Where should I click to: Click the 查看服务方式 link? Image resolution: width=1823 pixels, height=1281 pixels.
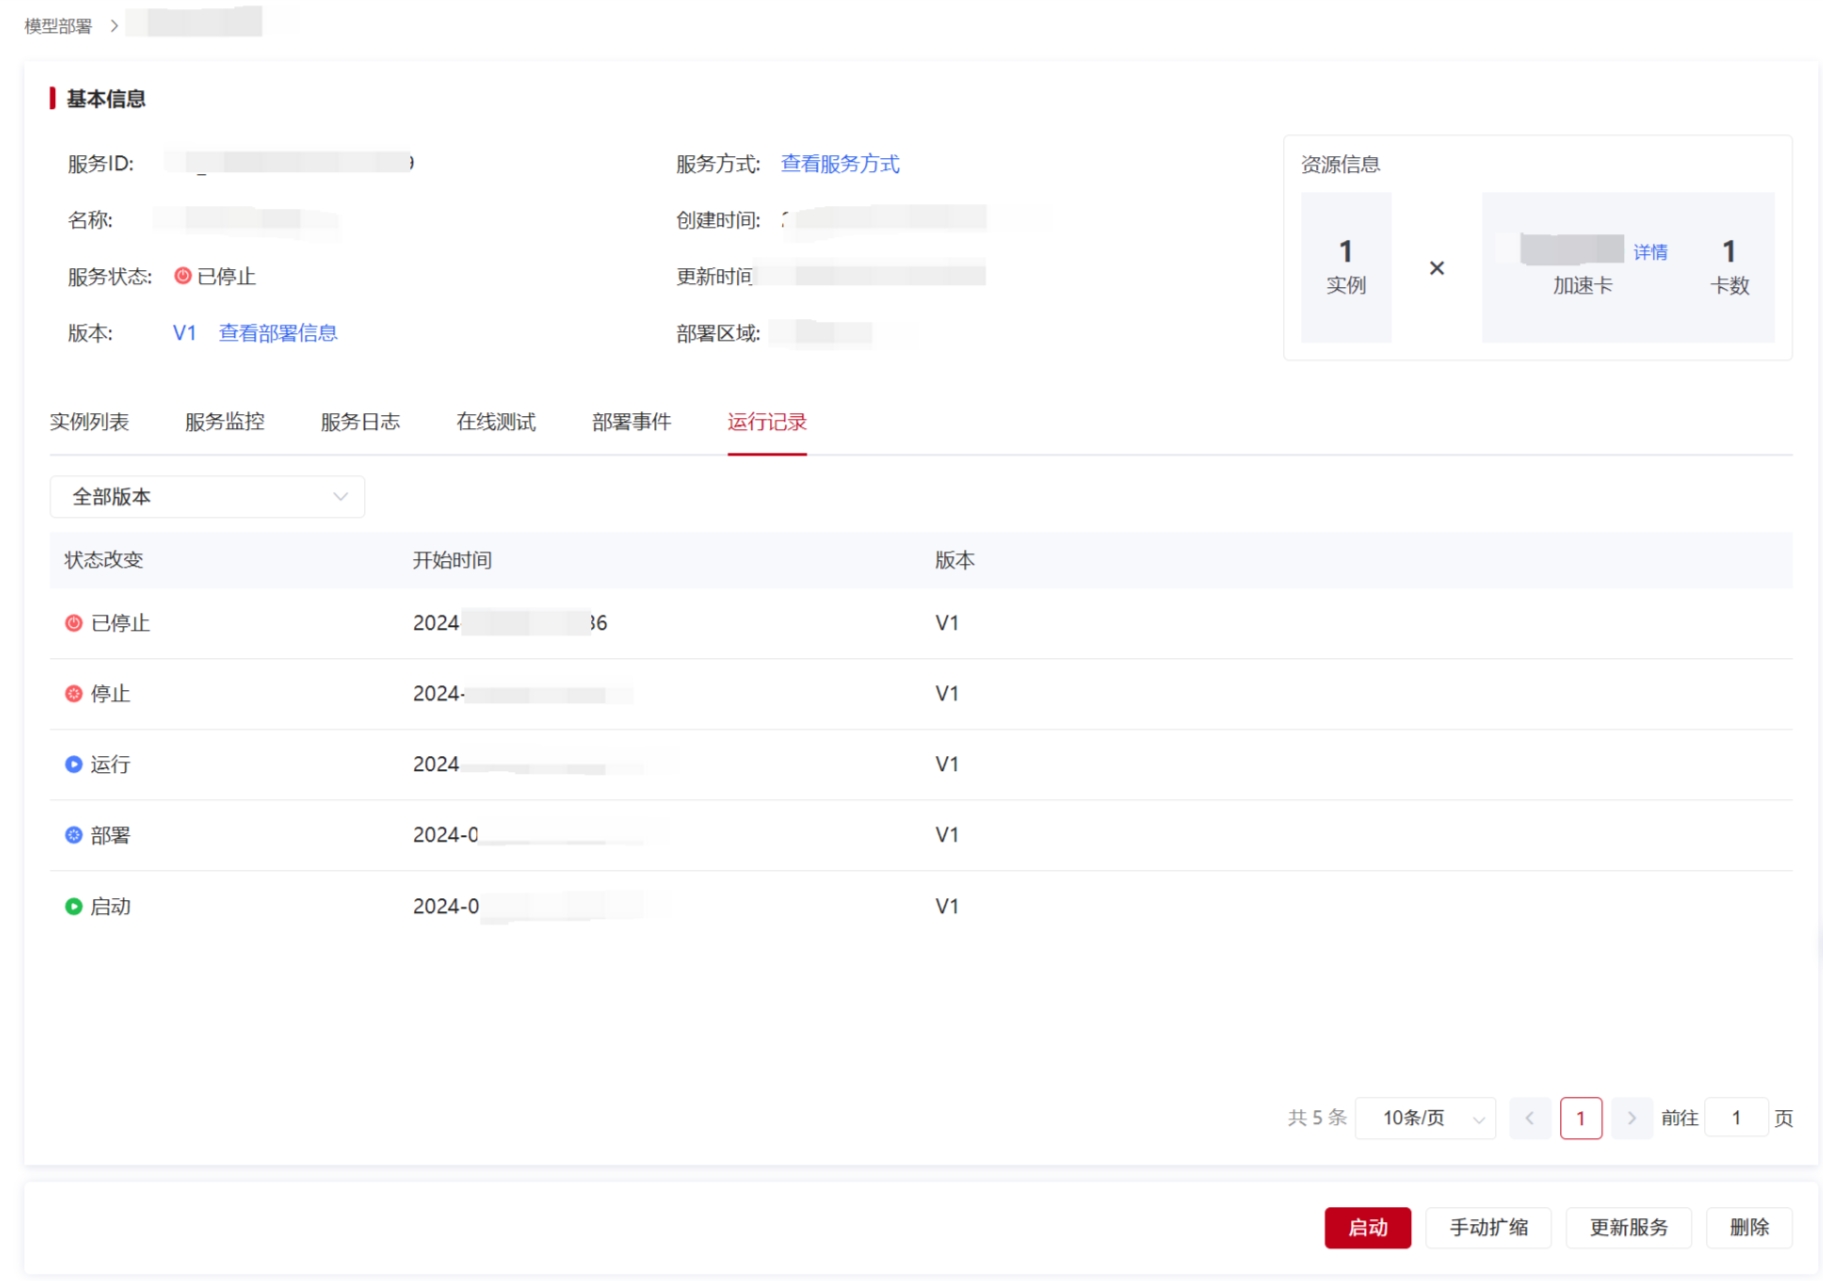click(x=839, y=164)
